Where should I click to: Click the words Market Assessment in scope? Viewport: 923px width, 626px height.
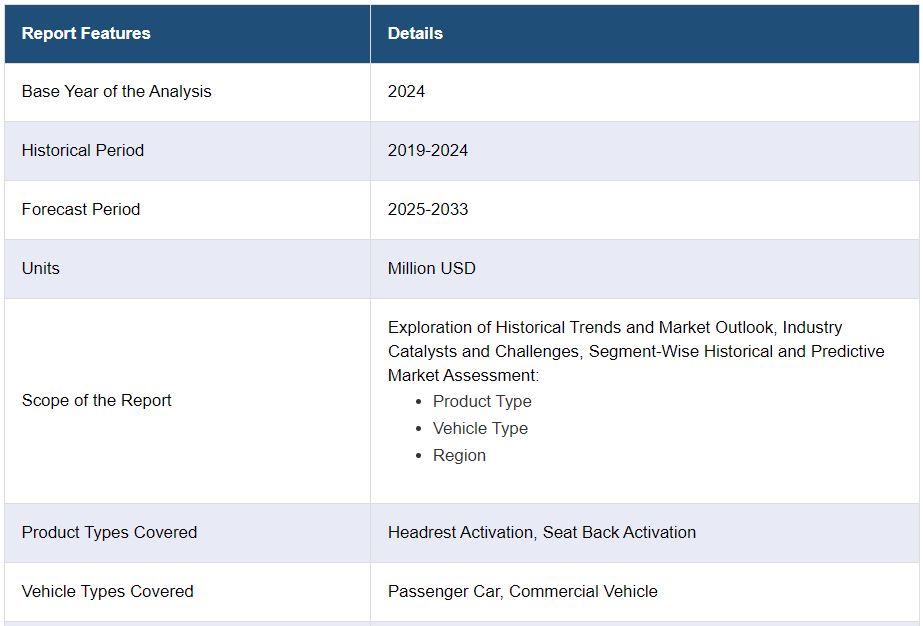click(x=461, y=375)
